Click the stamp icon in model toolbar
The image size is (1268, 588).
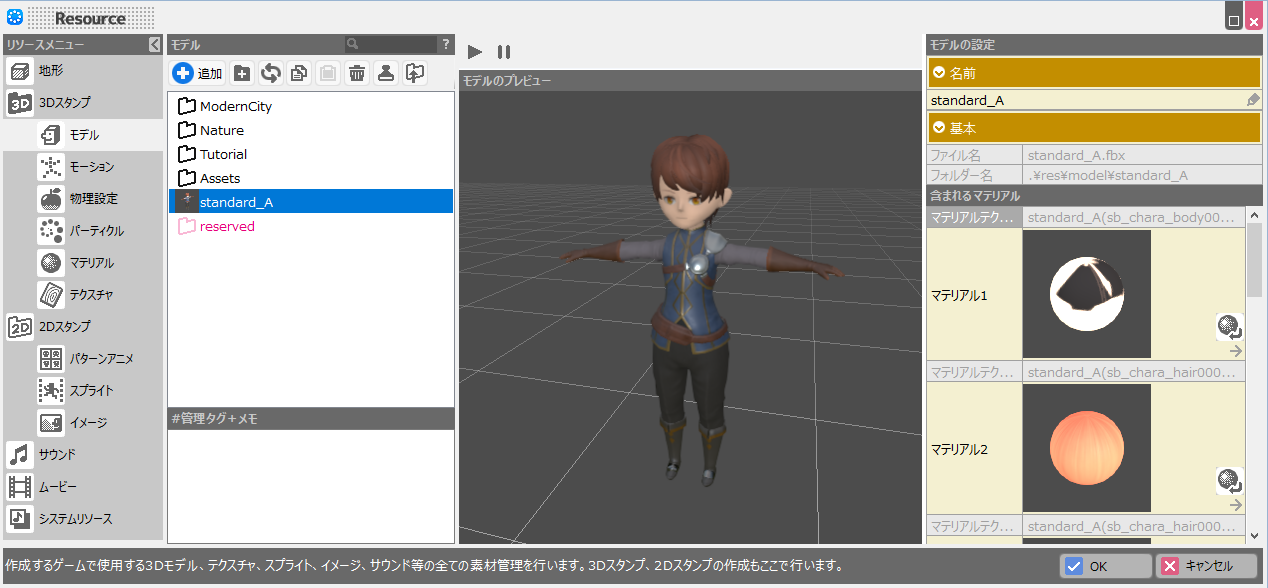(x=385, y=73)
